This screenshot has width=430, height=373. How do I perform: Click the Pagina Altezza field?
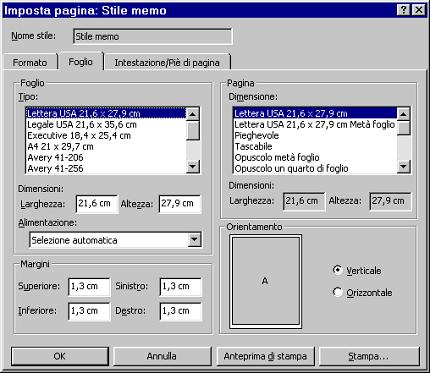(x=390, y=201)
